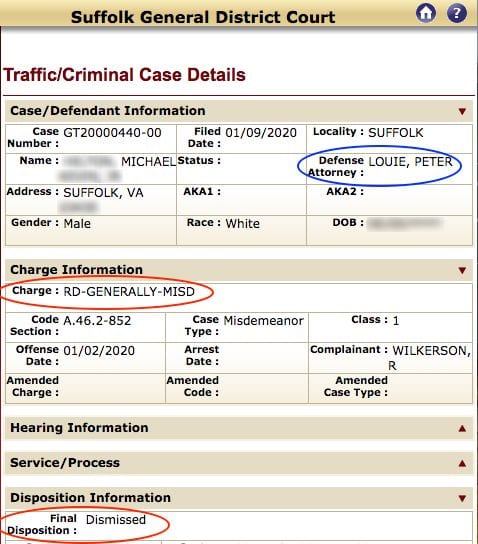
Task: Collapse the Charge Information section arrow
Action: click(x=462, y=270)
